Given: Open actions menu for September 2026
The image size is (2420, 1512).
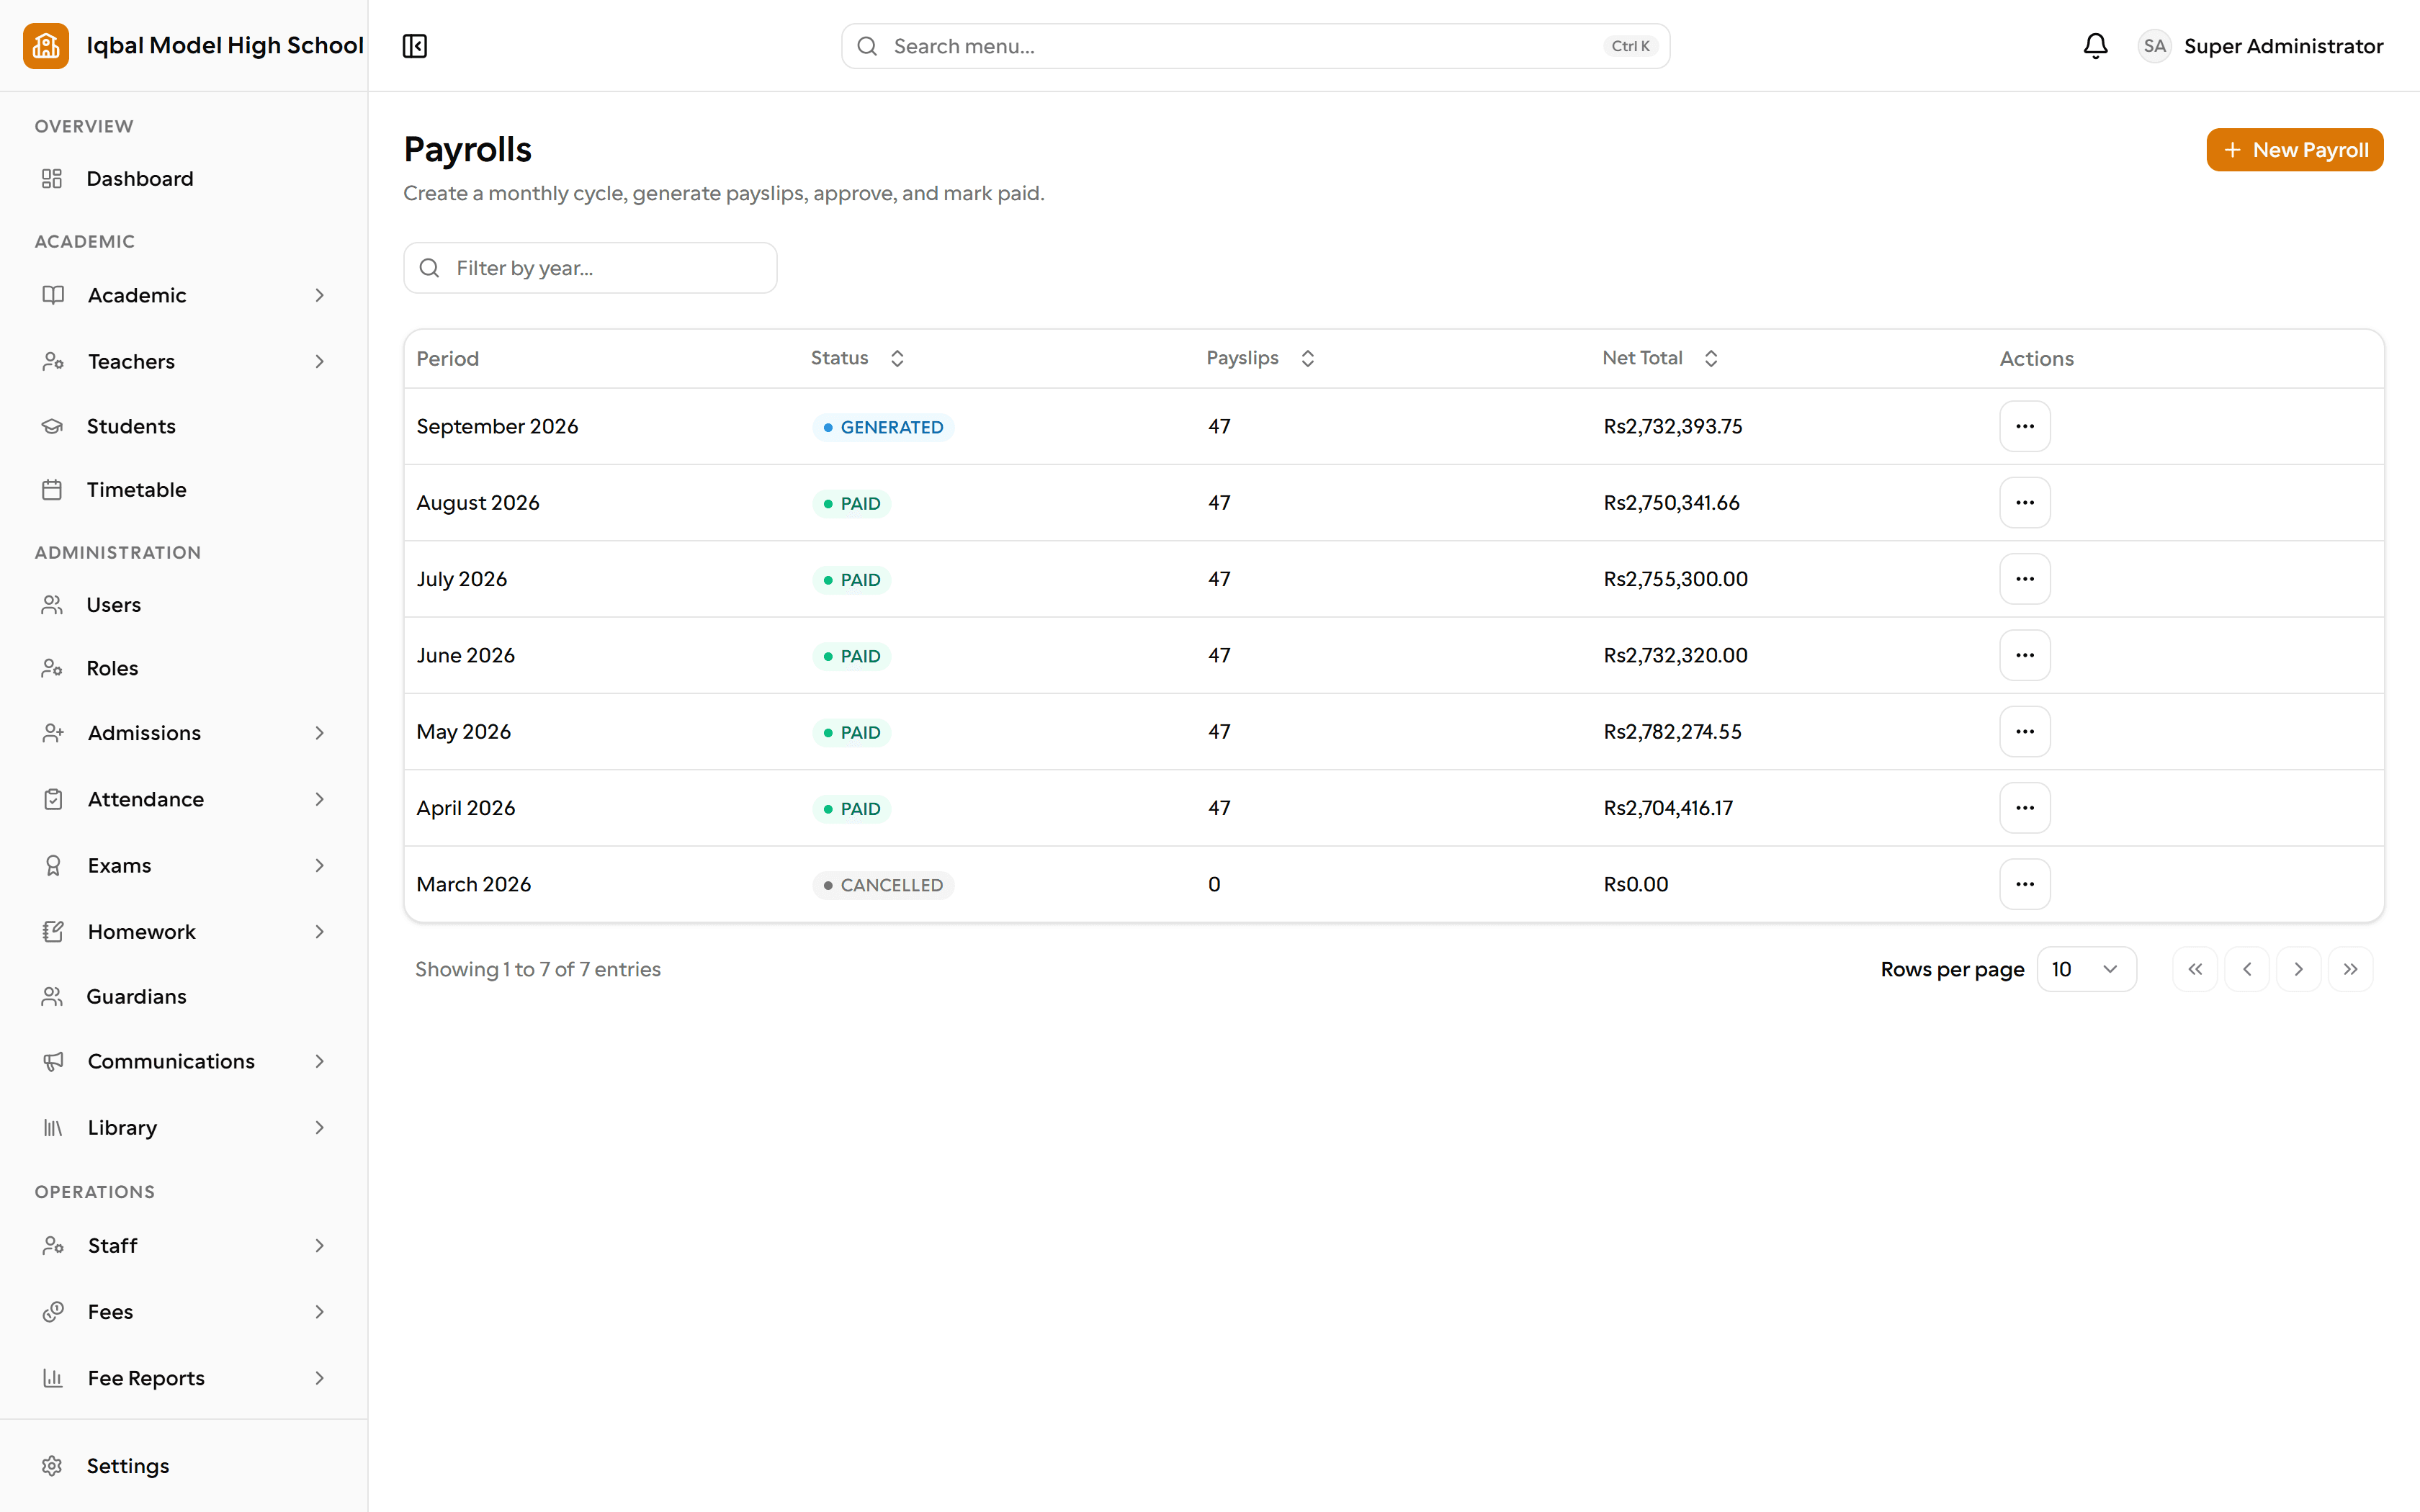Looking at the screenshot, I should (2025, 426).
